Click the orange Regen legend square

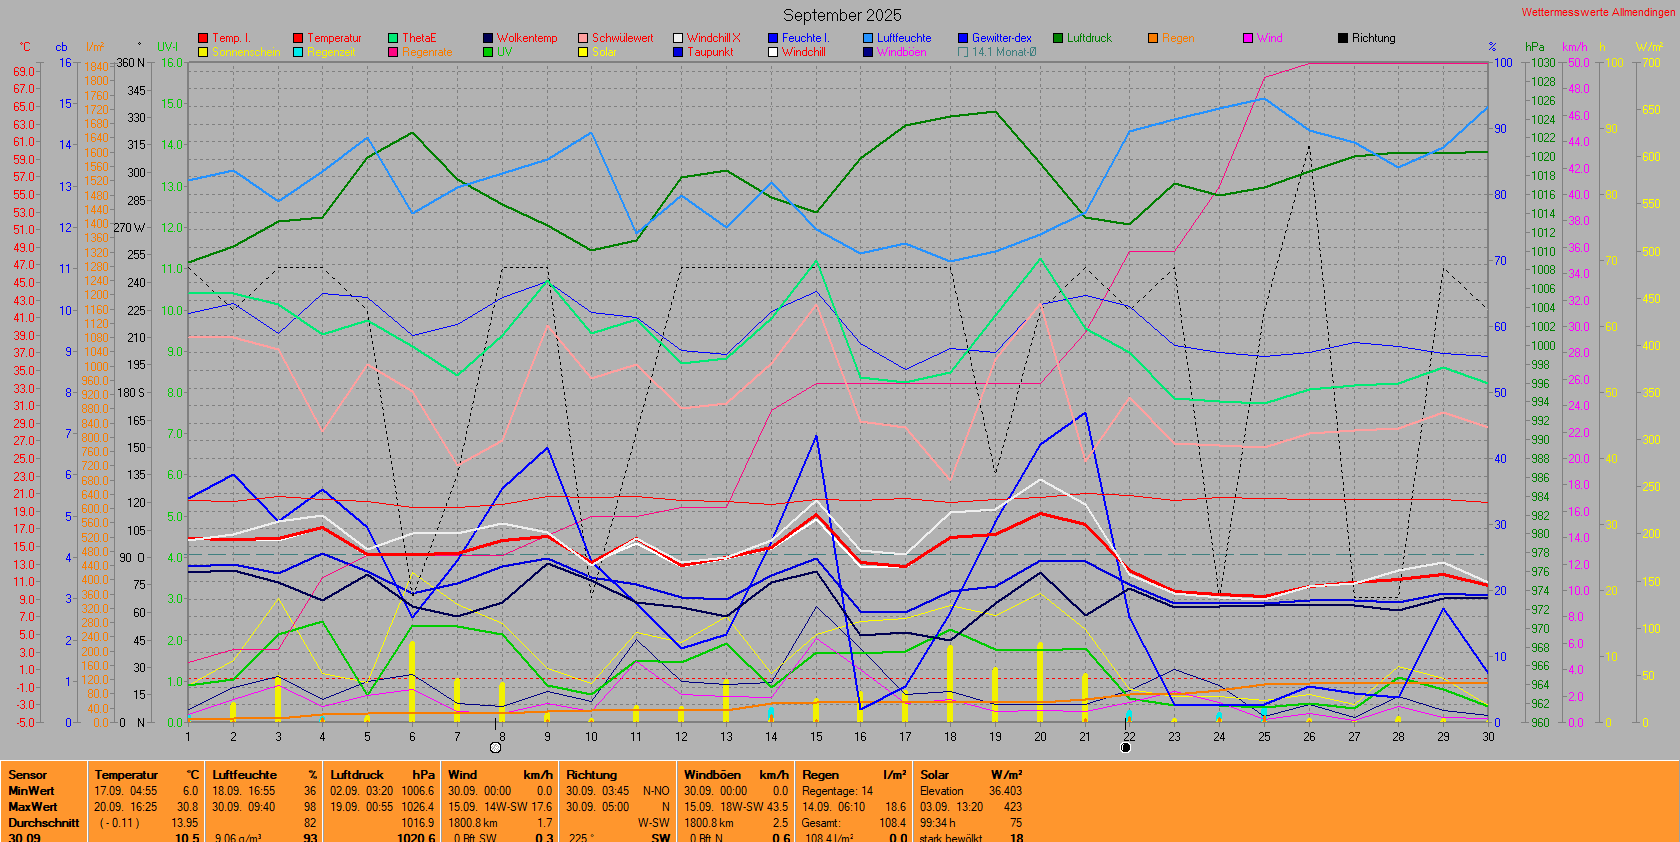(1153, 38)
